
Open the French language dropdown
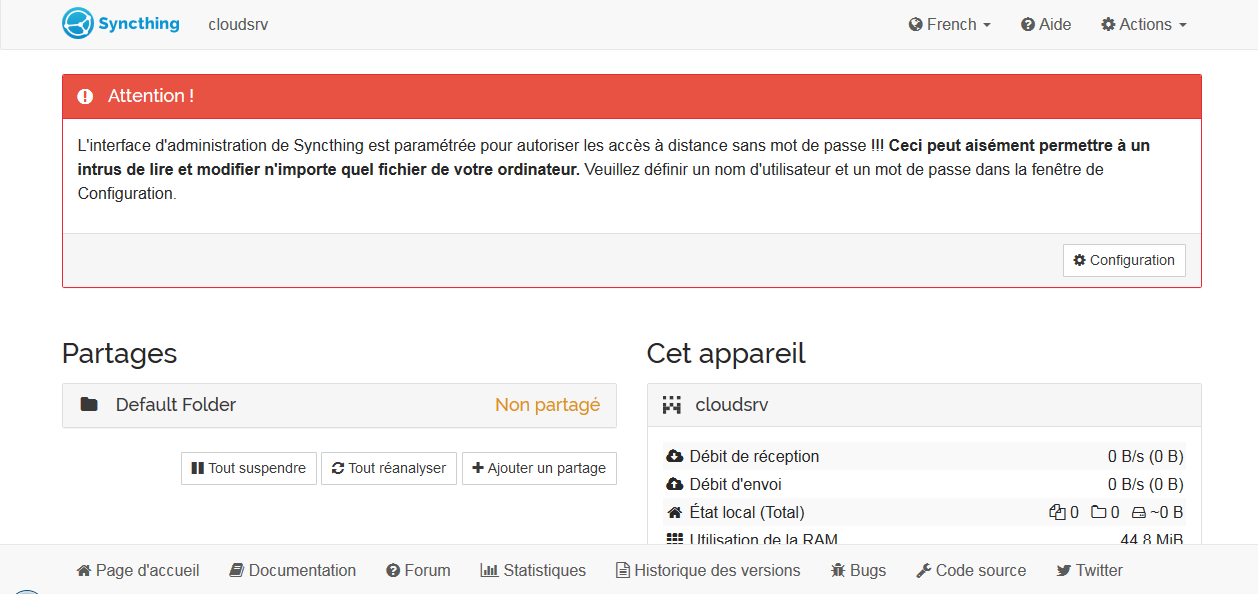coord(950,25)
